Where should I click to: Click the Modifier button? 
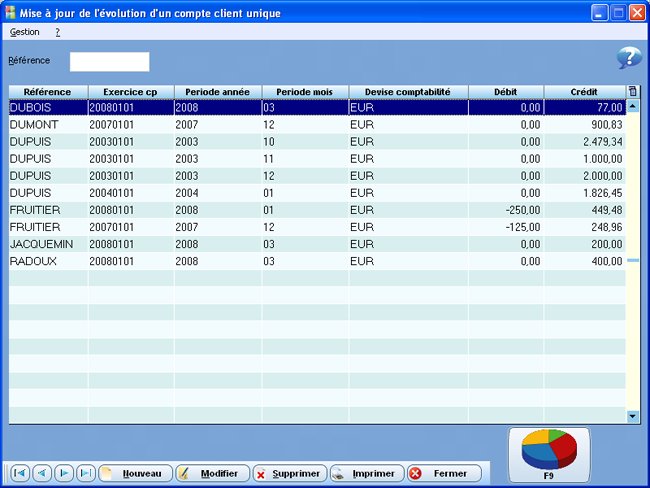point(213,473)
